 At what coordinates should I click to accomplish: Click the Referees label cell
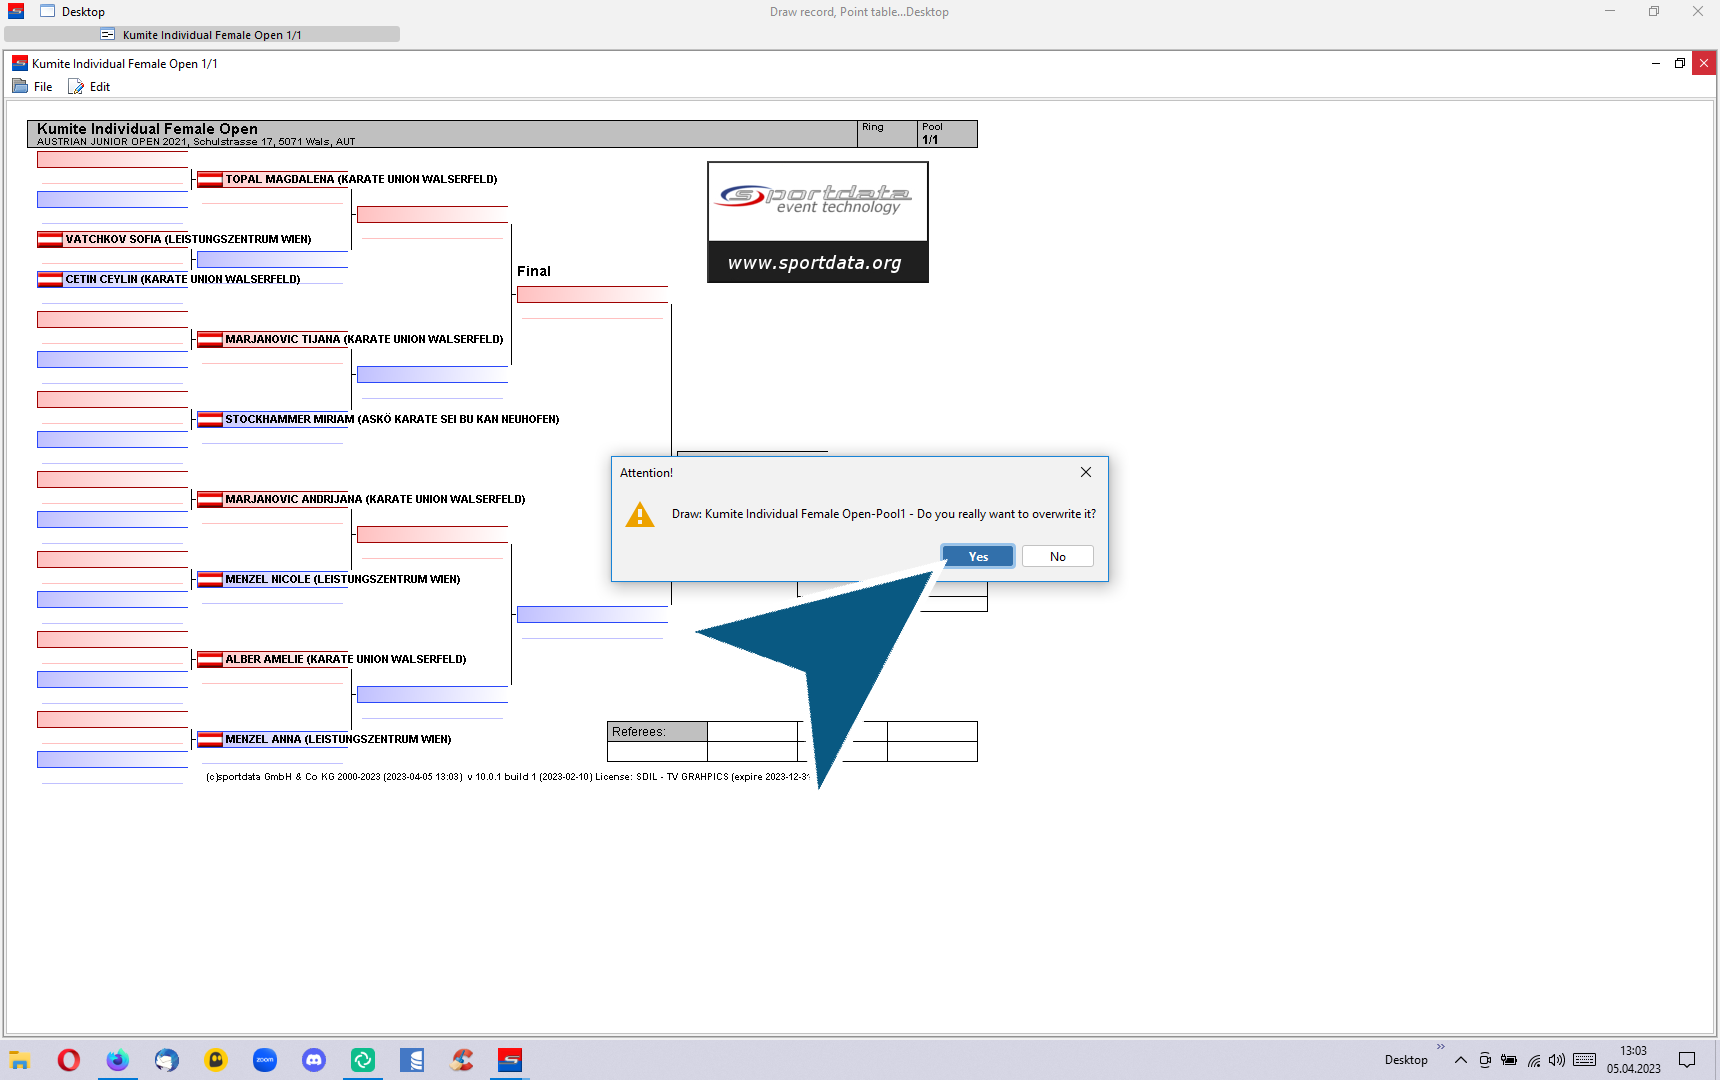657,732
